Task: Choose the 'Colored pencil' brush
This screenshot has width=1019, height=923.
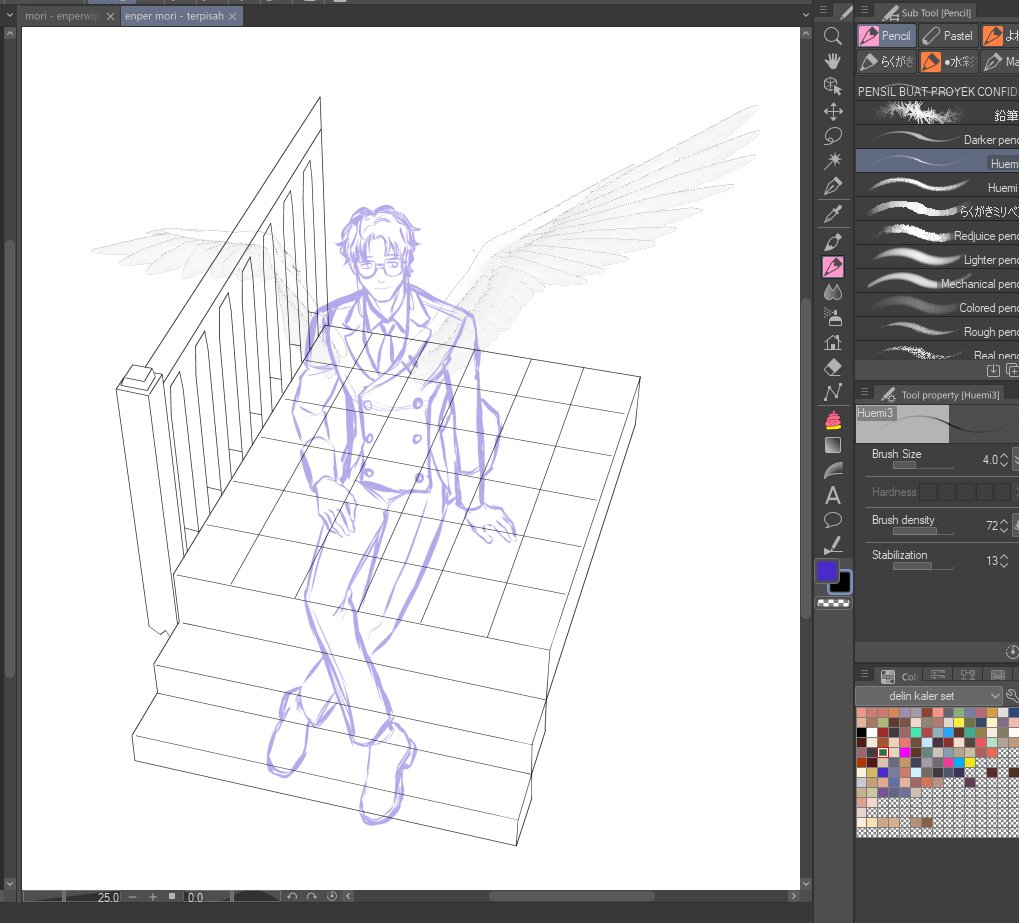Action: (x=937, y=307)
